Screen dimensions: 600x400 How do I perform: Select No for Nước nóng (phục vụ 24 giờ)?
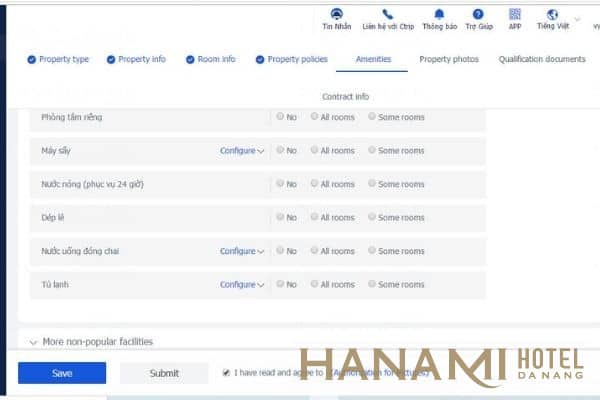click(280, 183)
